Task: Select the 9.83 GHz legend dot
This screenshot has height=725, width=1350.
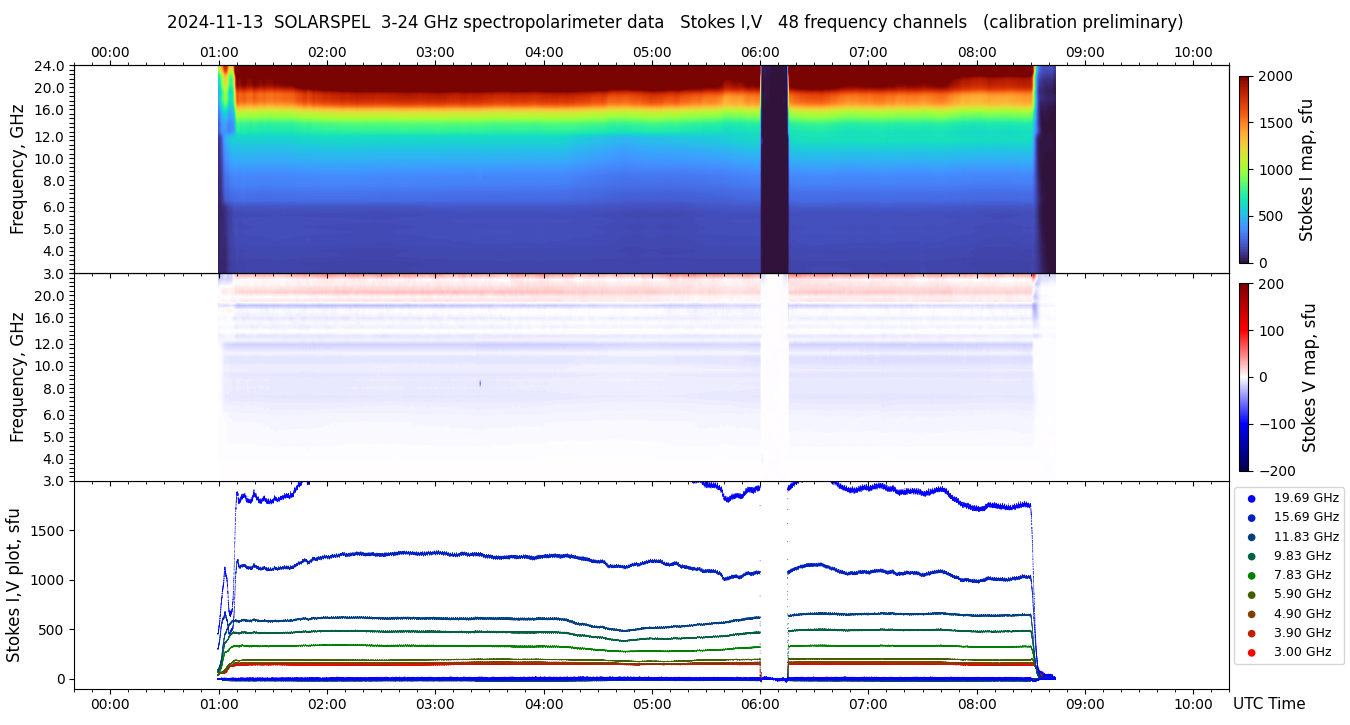Action: tap(1251, 556)
